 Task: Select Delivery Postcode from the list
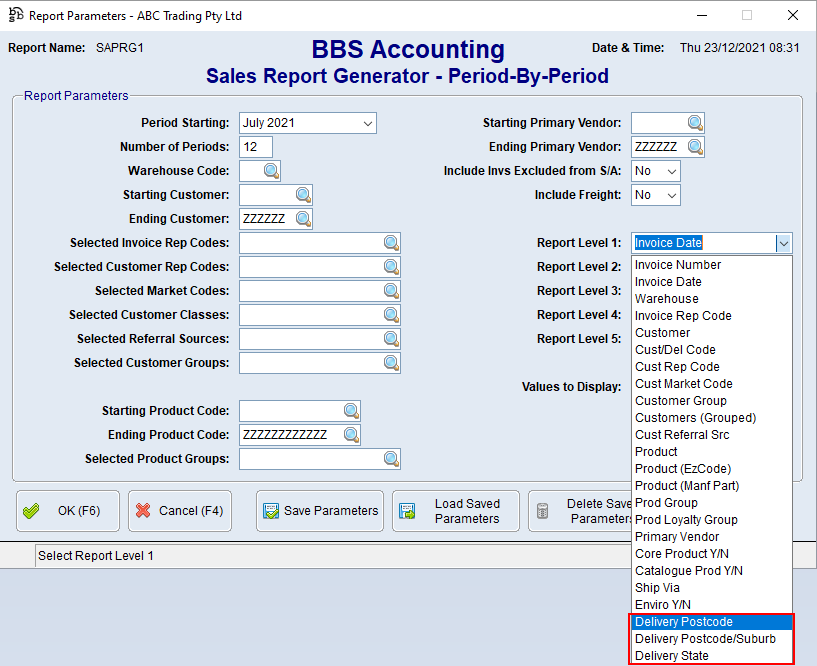click(683, 622)
